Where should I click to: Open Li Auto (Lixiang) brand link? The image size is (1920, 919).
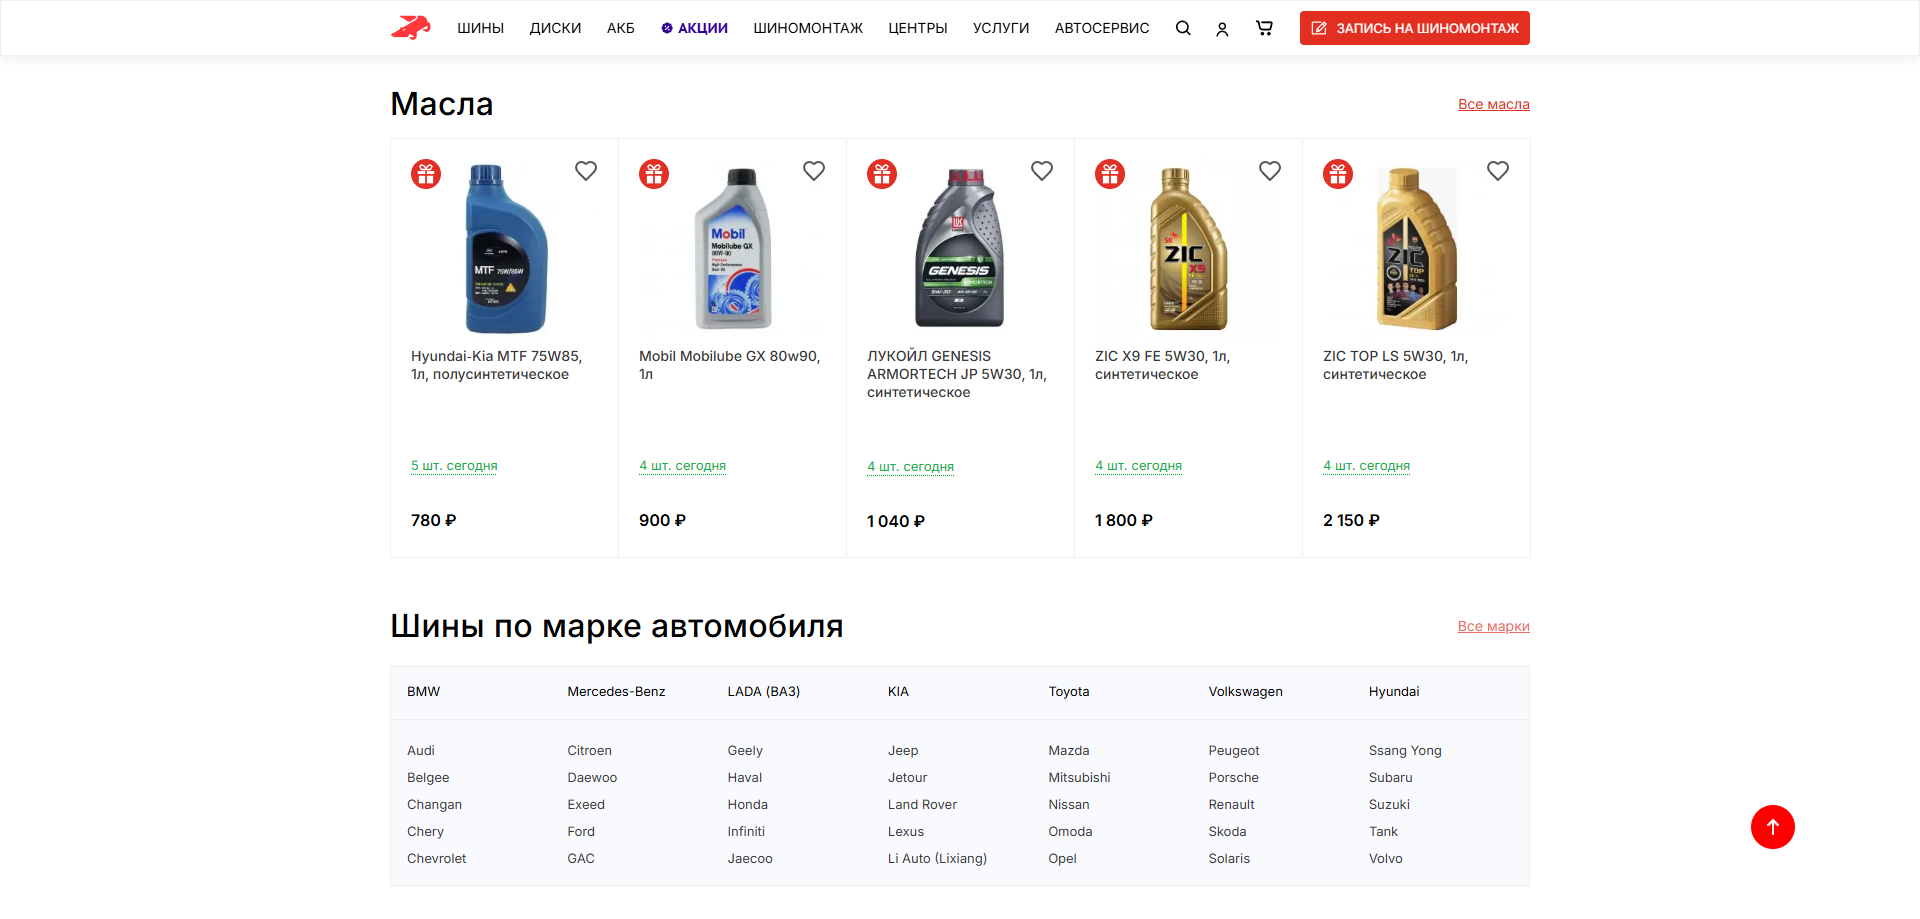(x=937, y=859)
